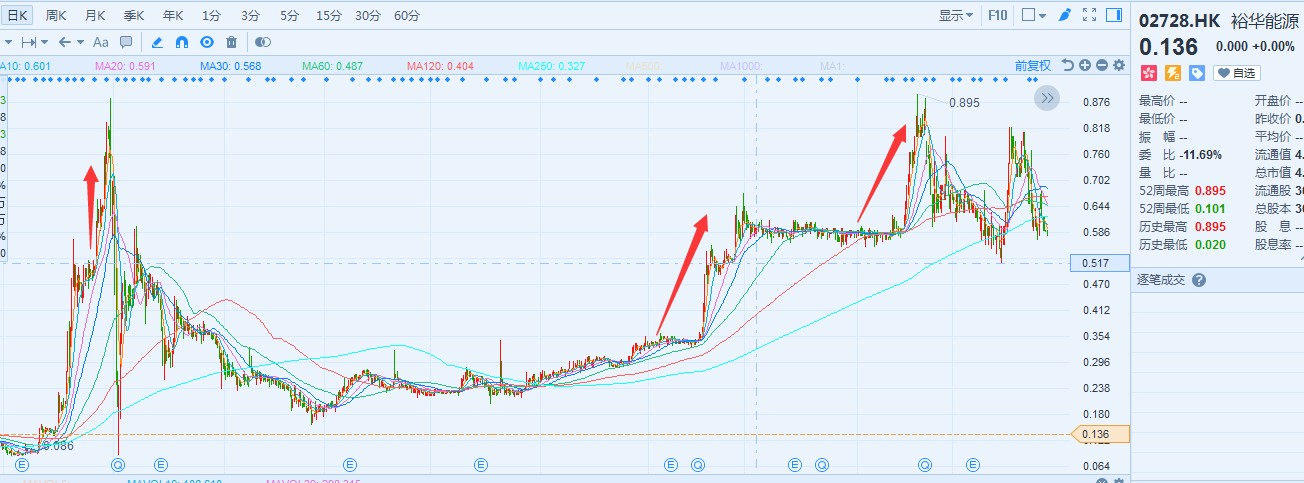Click 前复权 price adjustment link

(x=1033, y=65)
